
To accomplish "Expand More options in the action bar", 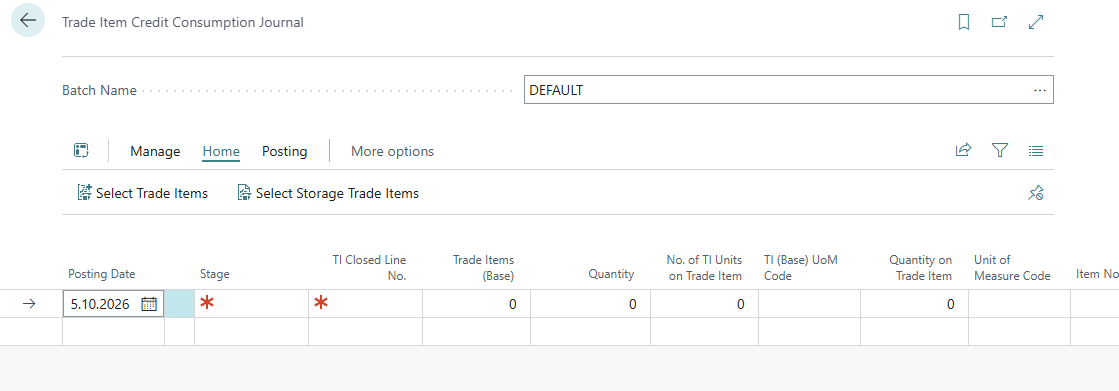I will click(393, 151).
